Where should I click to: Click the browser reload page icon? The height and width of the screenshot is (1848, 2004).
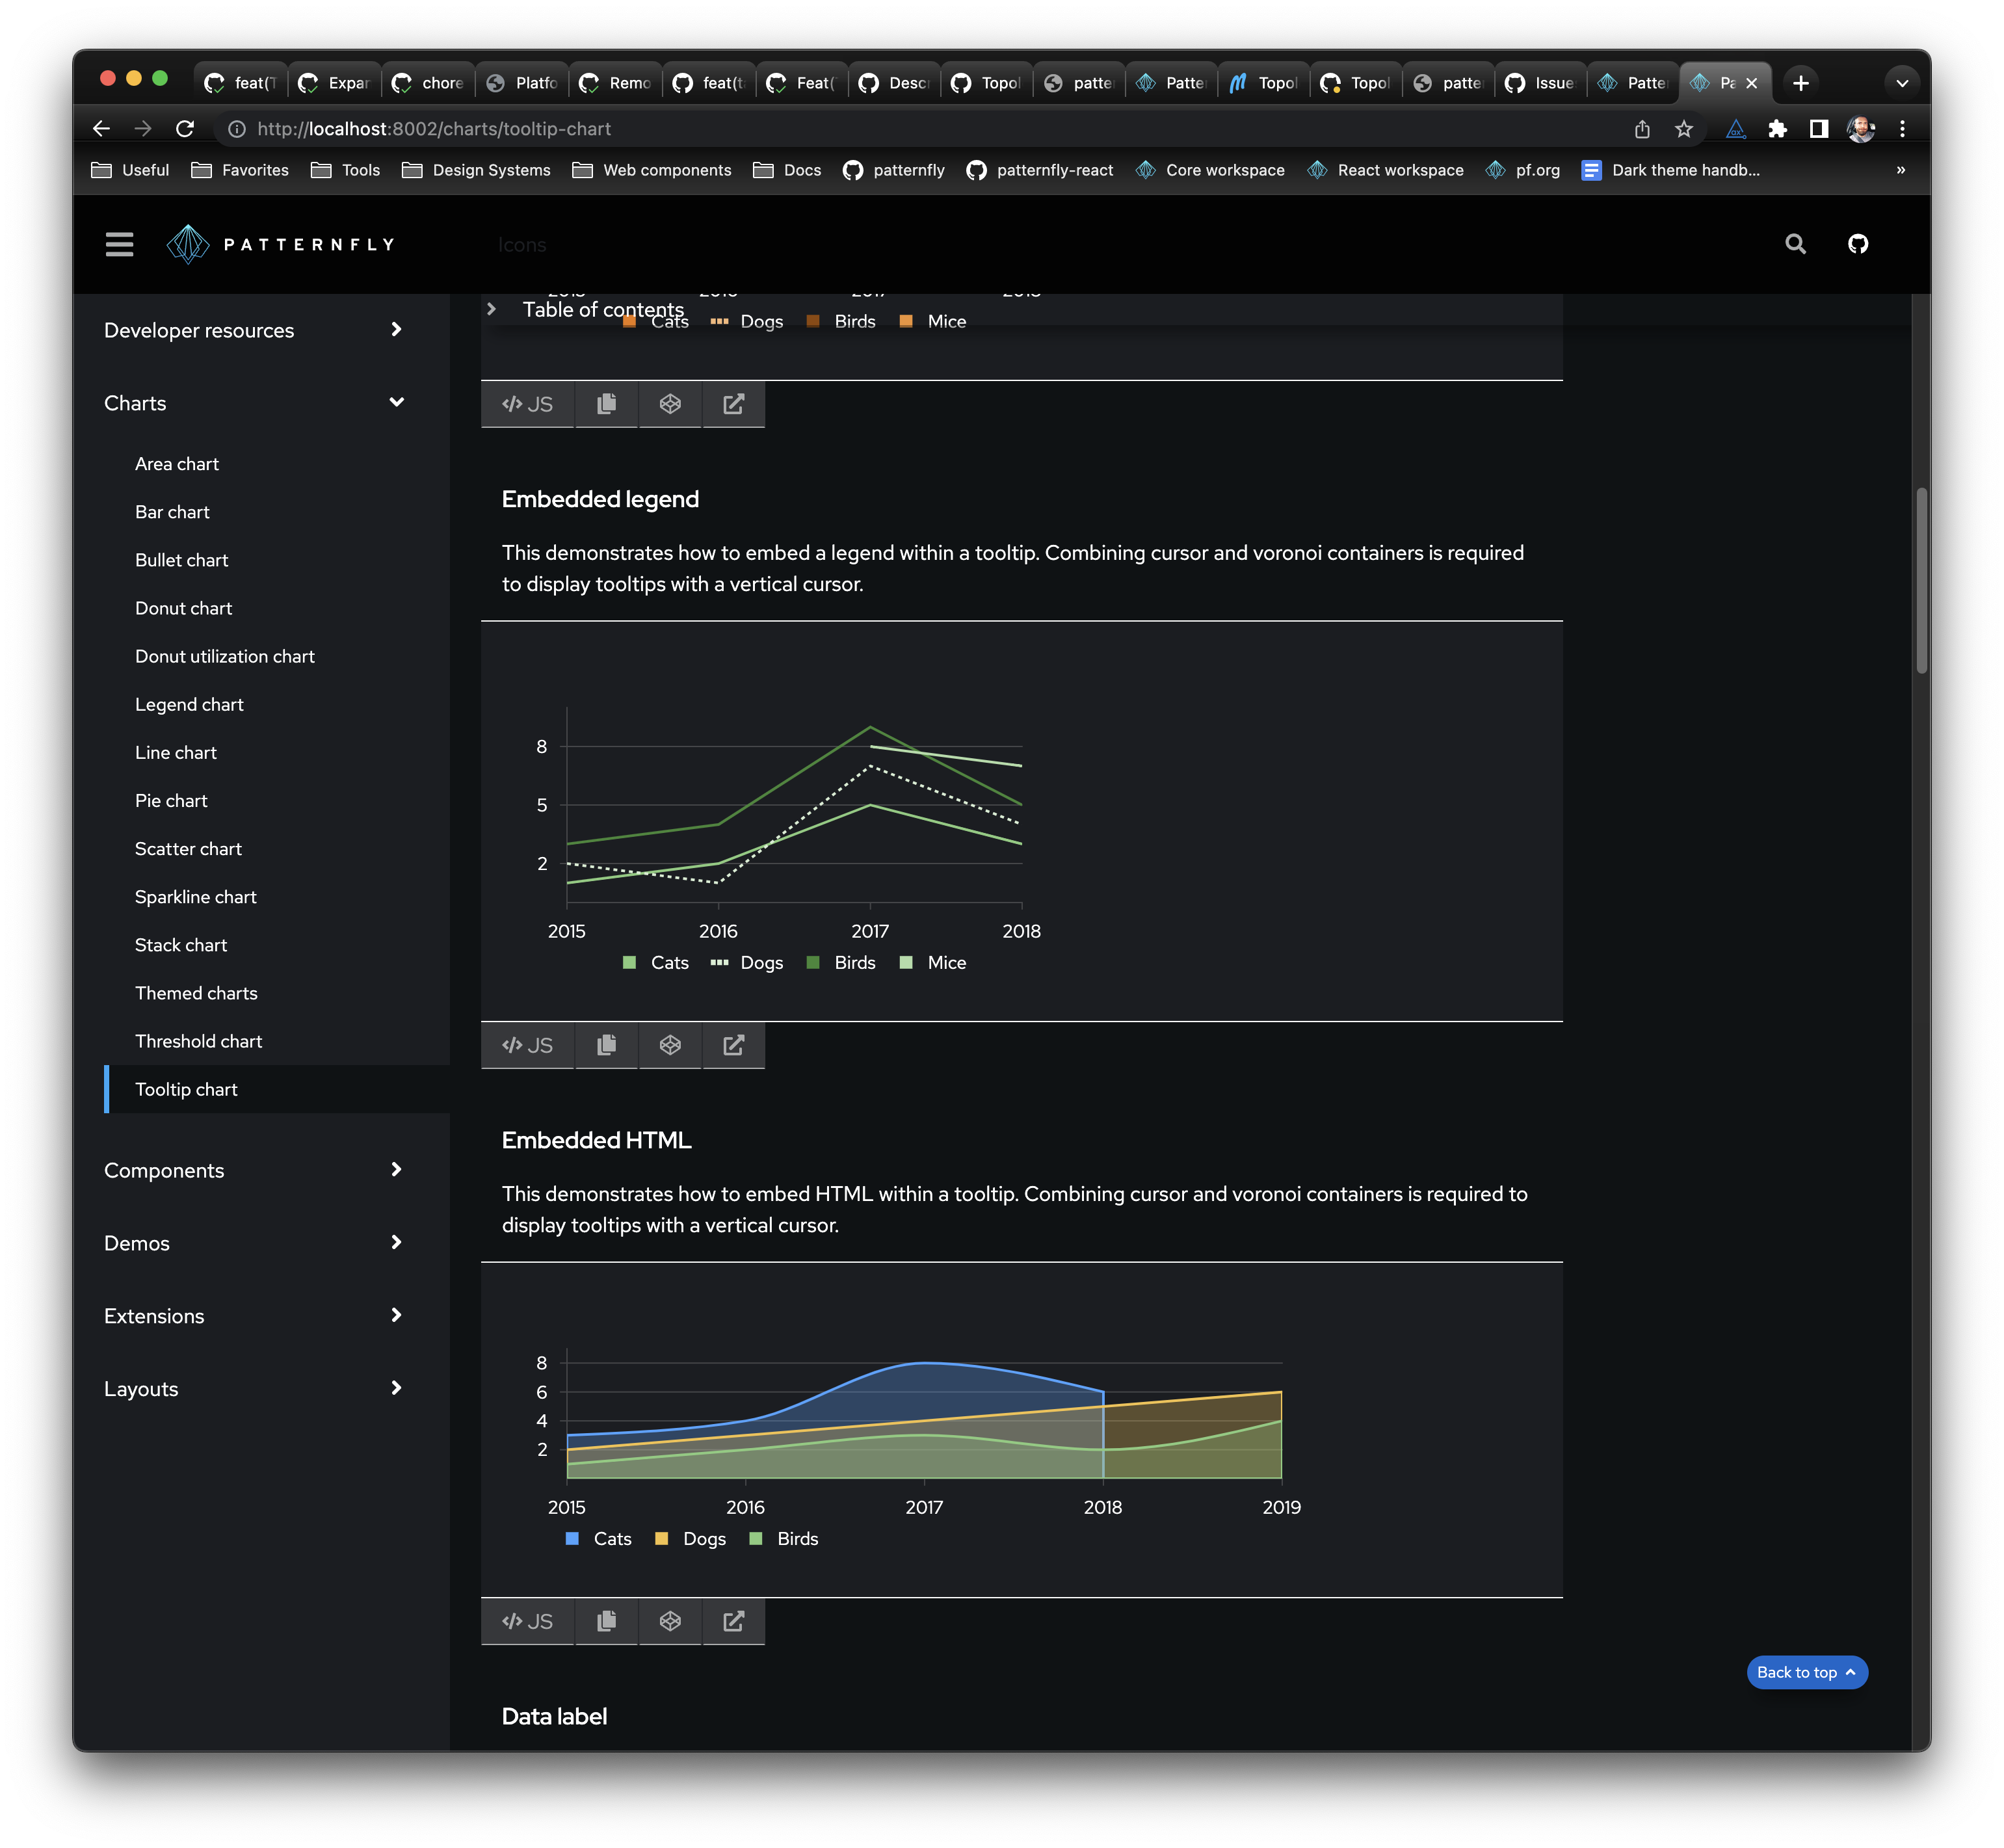(x=185, y=129)
